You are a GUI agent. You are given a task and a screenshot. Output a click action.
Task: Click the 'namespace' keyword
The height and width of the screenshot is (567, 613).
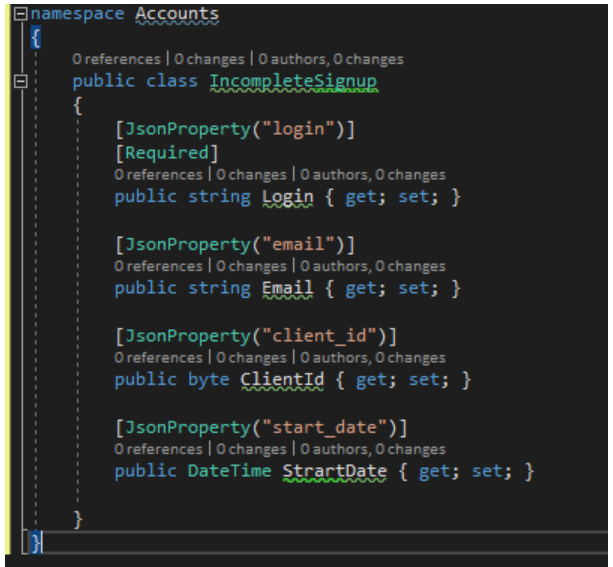(77, 14)
